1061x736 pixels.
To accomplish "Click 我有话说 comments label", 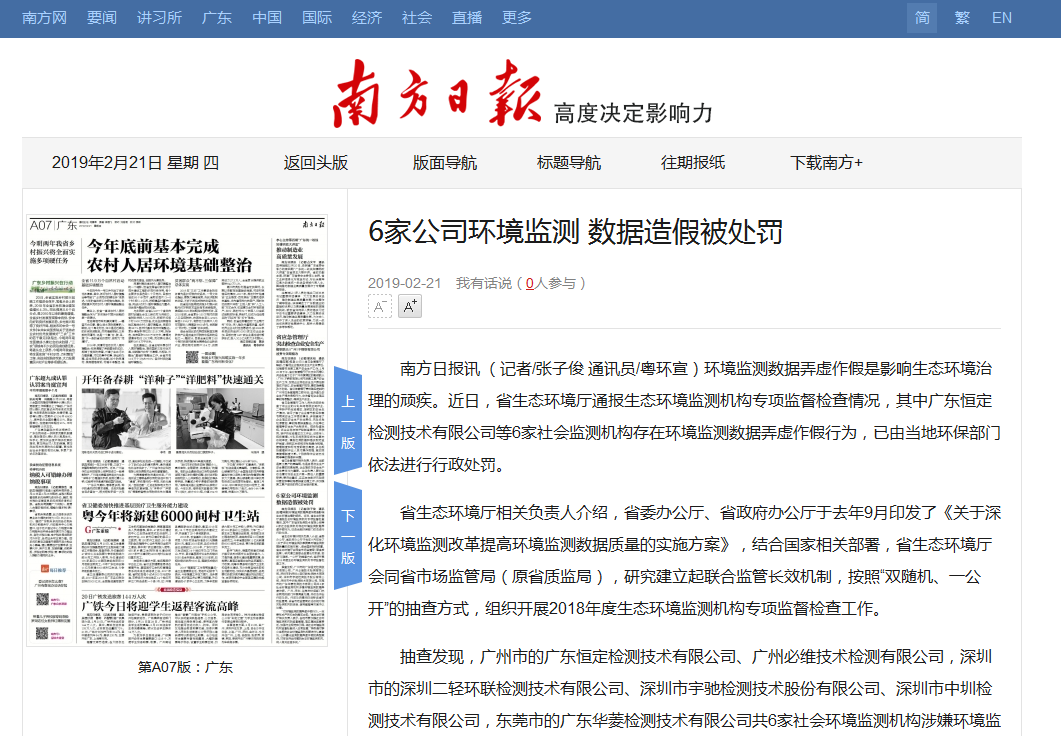I will point(484,283).
